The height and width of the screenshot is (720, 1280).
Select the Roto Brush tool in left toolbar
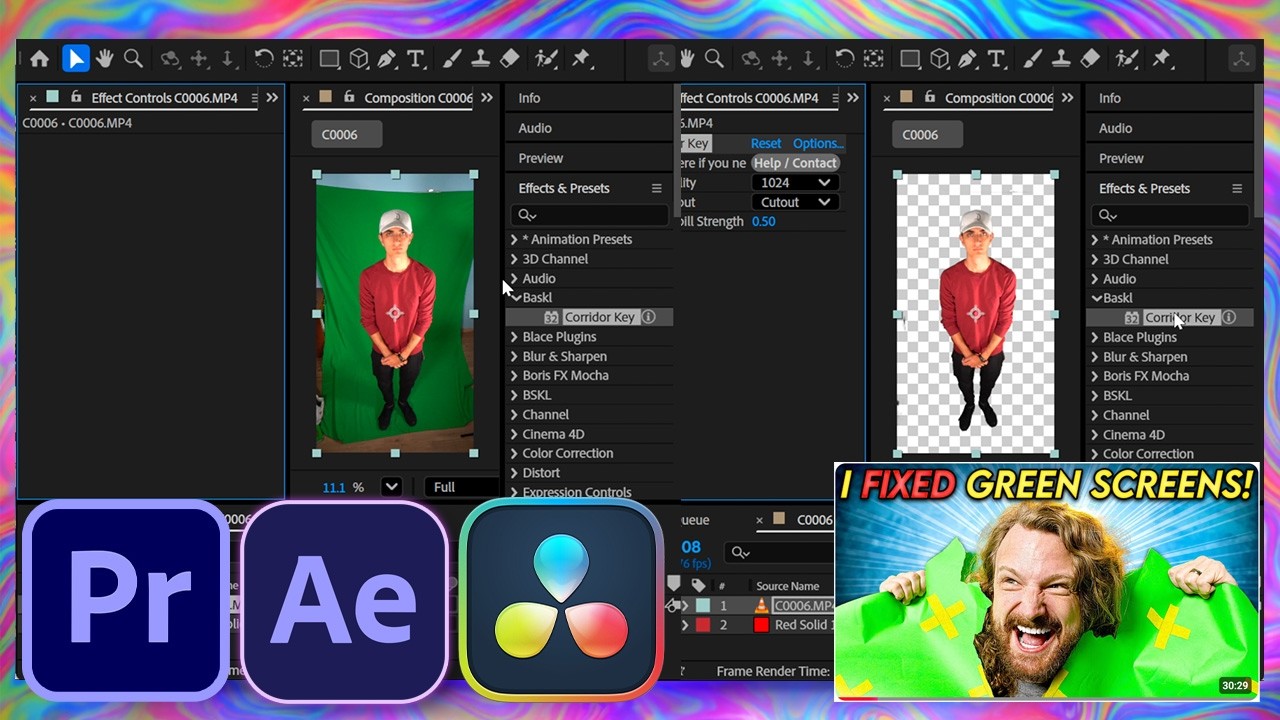coord(546,59)
